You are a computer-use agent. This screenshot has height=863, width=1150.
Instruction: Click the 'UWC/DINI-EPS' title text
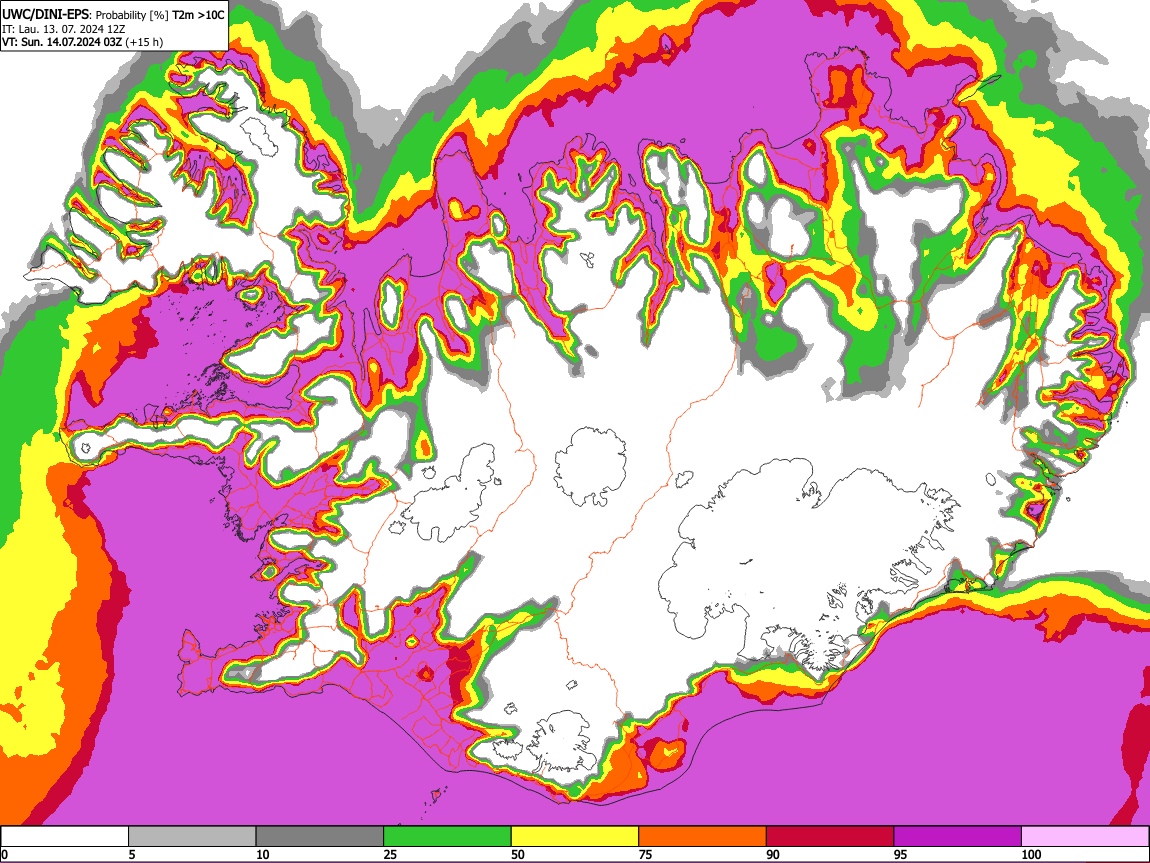coord(45,15)
